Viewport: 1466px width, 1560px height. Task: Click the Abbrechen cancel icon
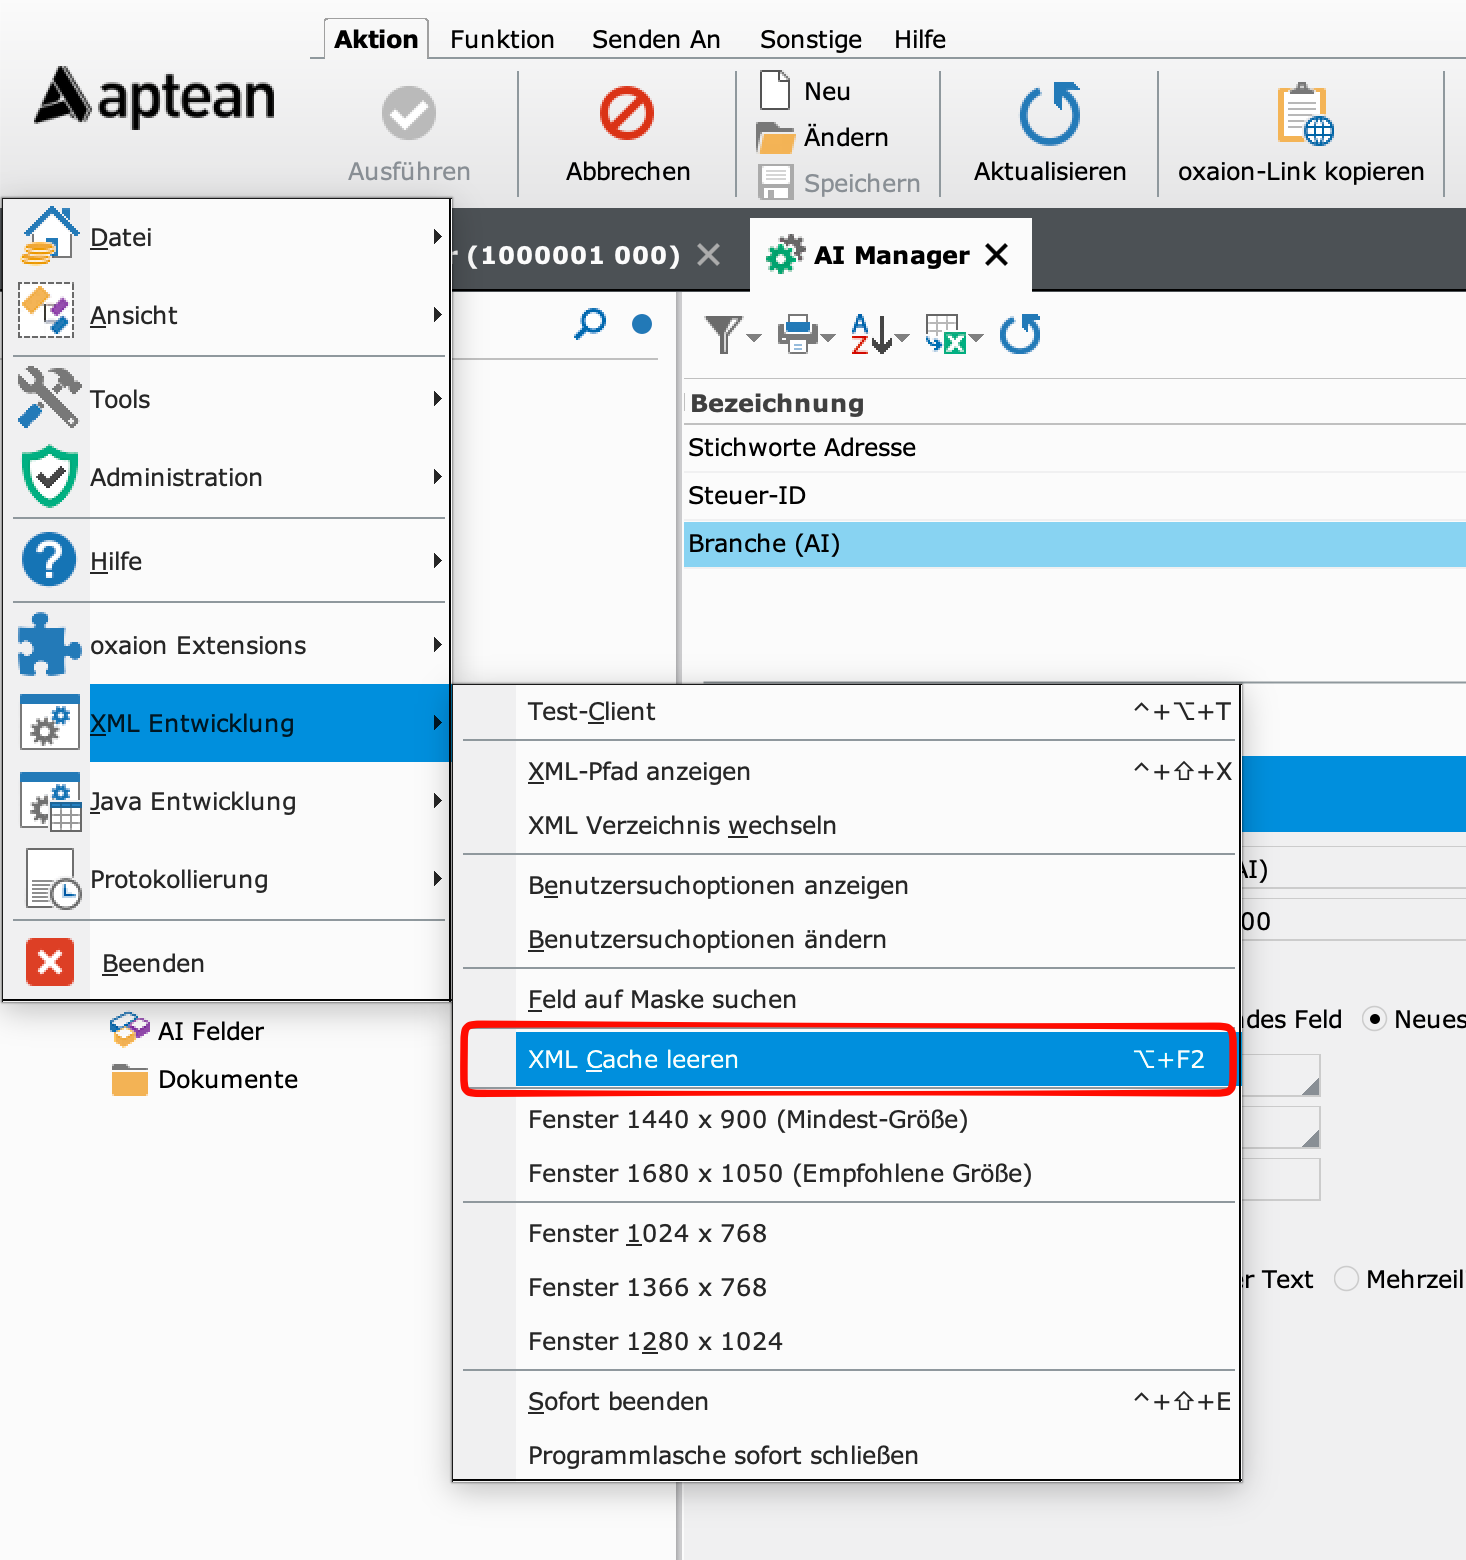(627, 113)
